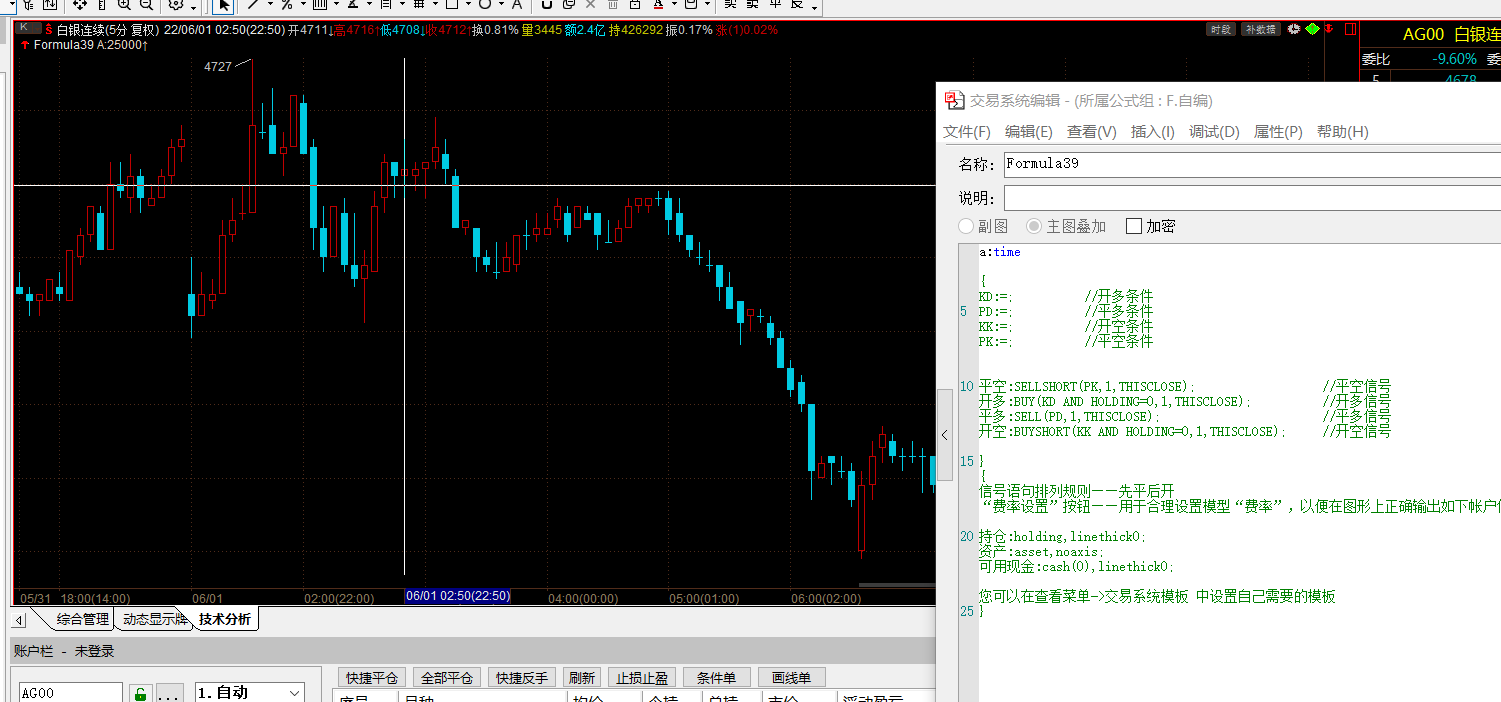The width and height of the screenshot is (1501, 702).
Task: Click the drawing lock icon in toolbar
Action: (x=636, y=5)
